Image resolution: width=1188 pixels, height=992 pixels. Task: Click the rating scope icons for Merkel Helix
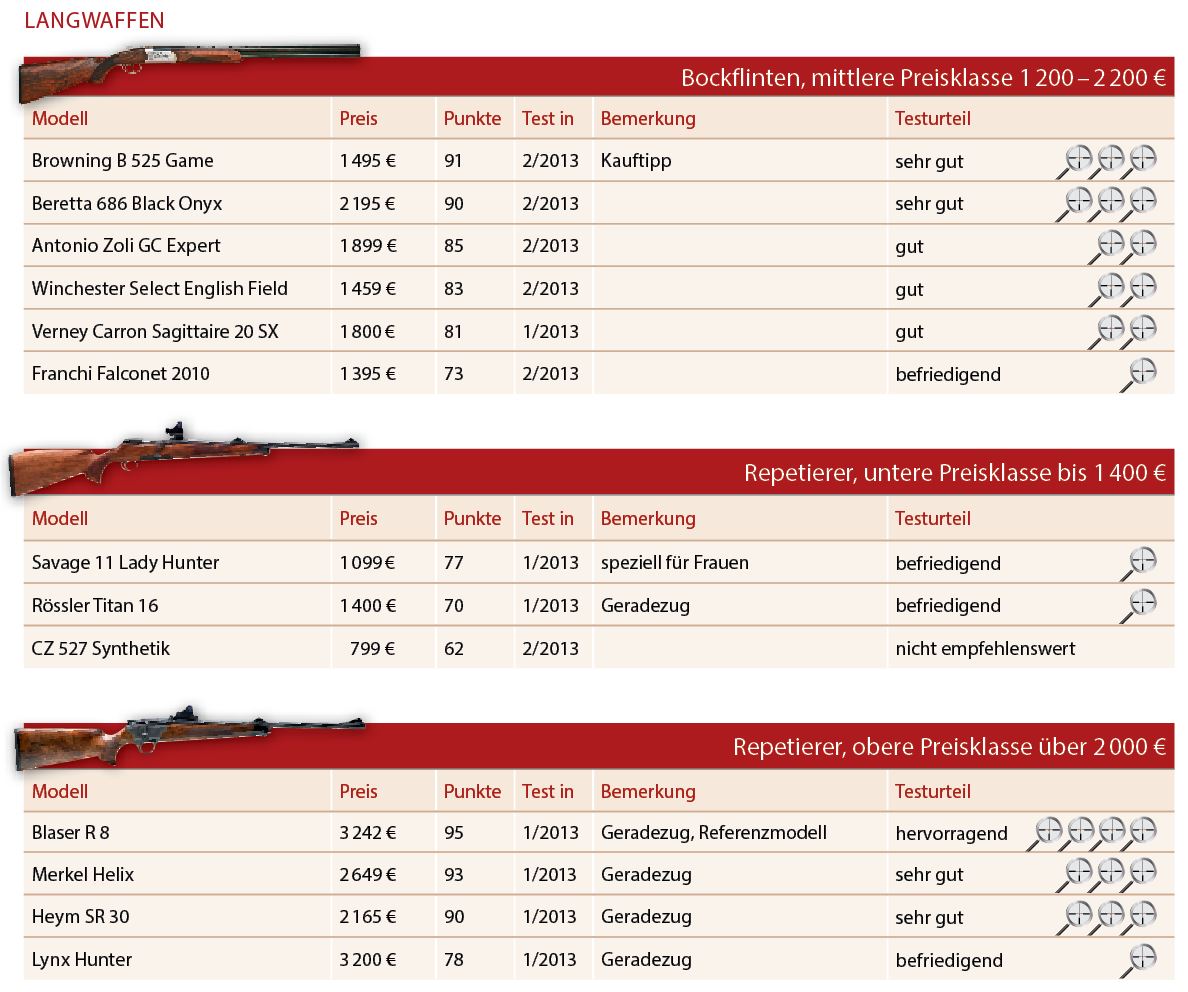click(x=1106, y=875)
